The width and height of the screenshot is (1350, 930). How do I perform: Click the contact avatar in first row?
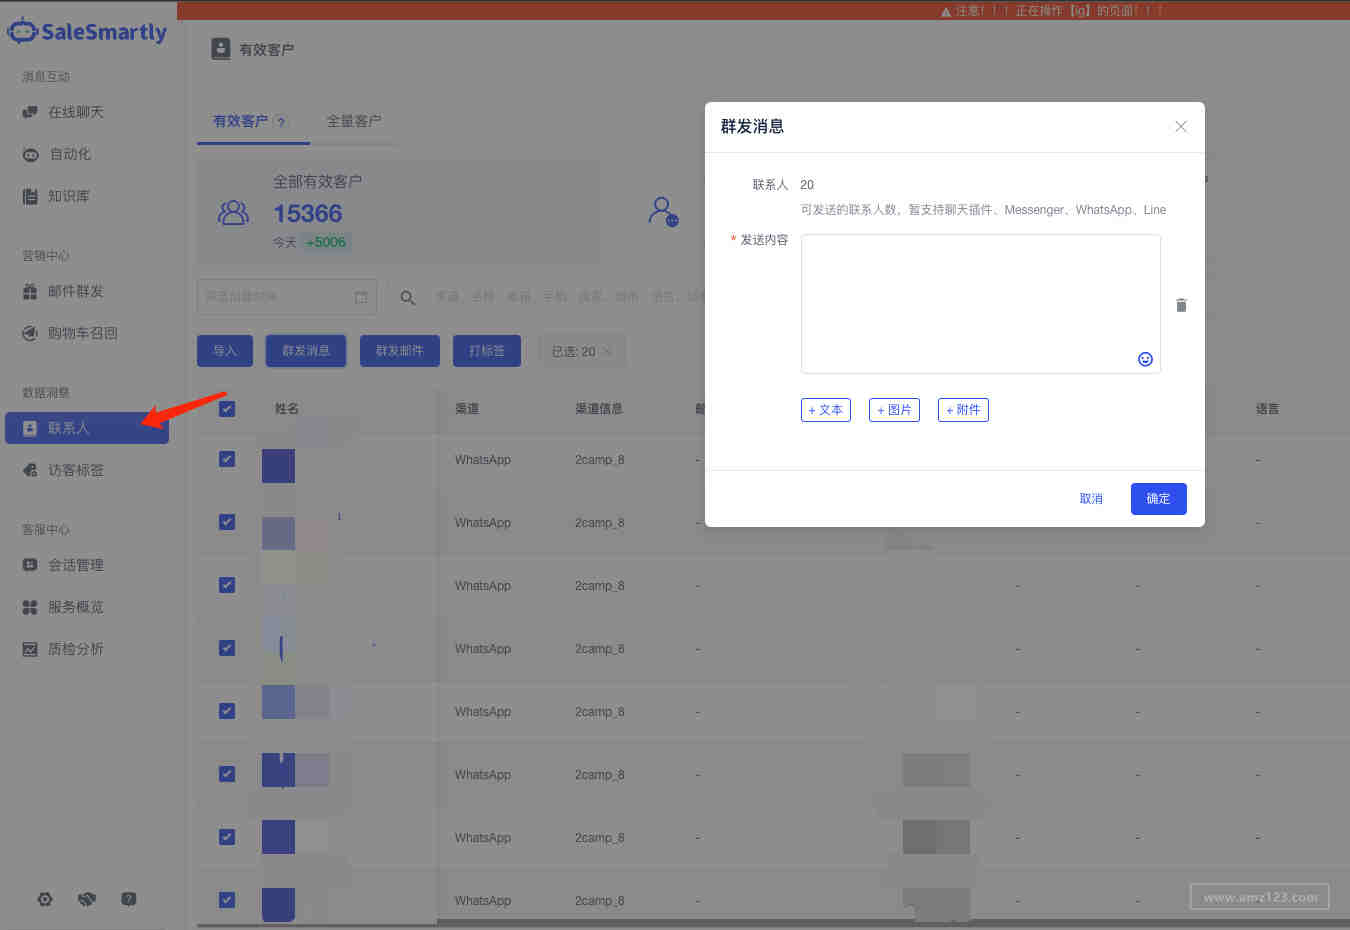[278, 466]
